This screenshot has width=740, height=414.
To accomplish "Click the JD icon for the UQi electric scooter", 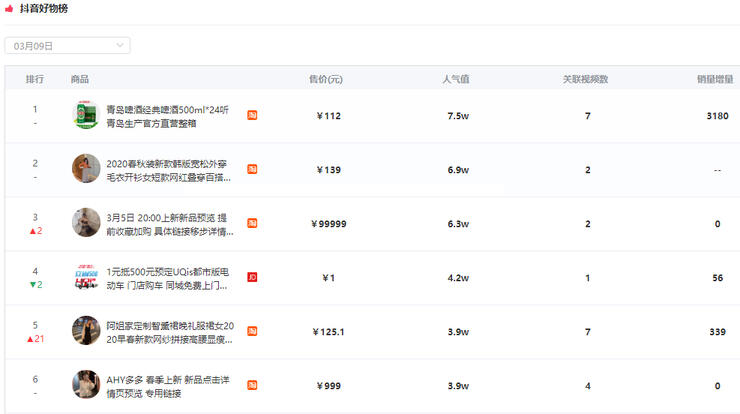I will 252,277.
